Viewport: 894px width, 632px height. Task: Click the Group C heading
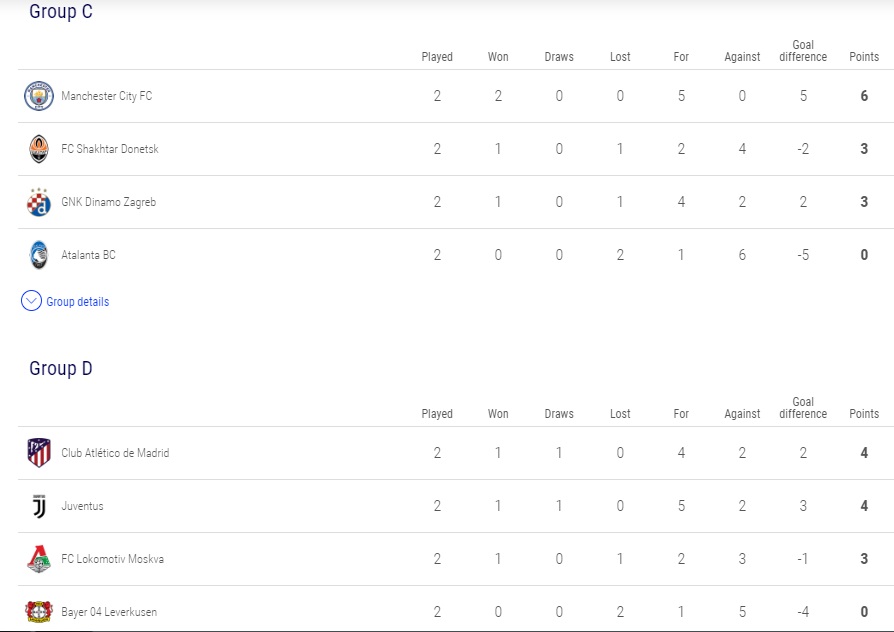(x=61, y=12)
